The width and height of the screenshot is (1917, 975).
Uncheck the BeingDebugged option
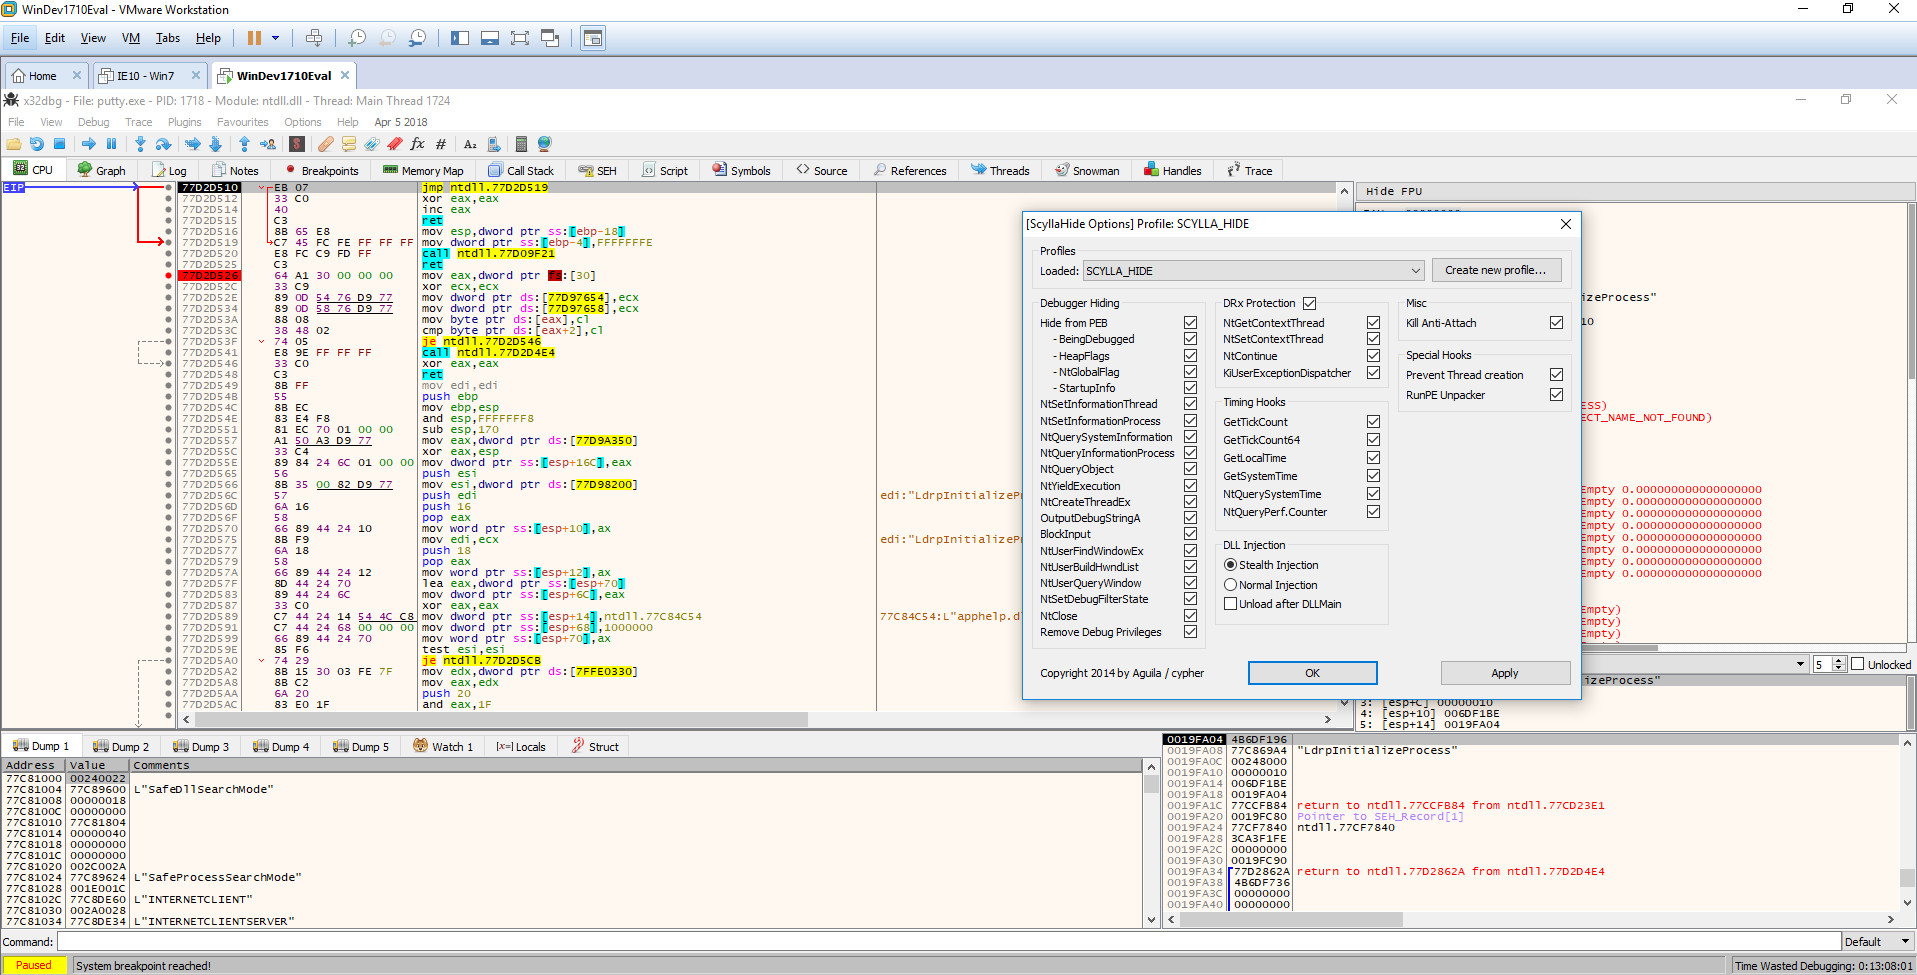(x=1190, y=339)
